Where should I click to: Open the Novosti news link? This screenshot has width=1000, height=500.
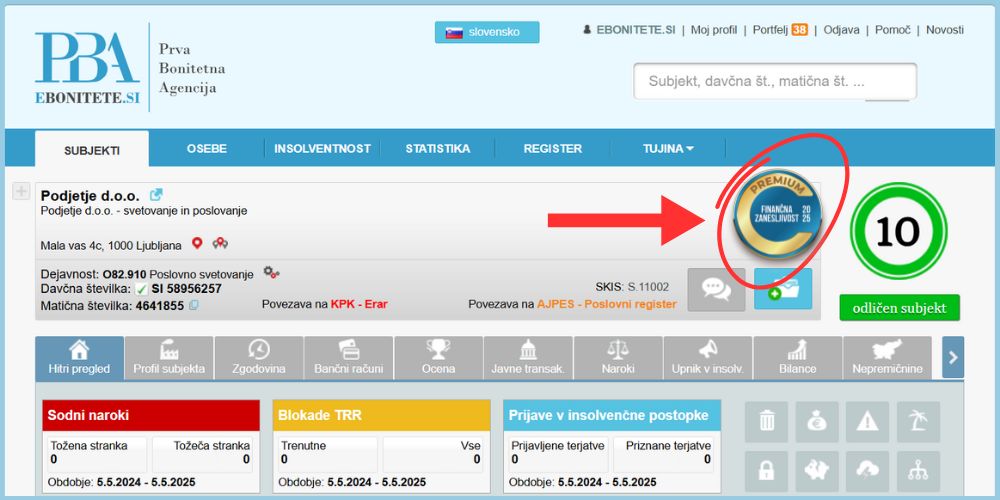(945, 30)
